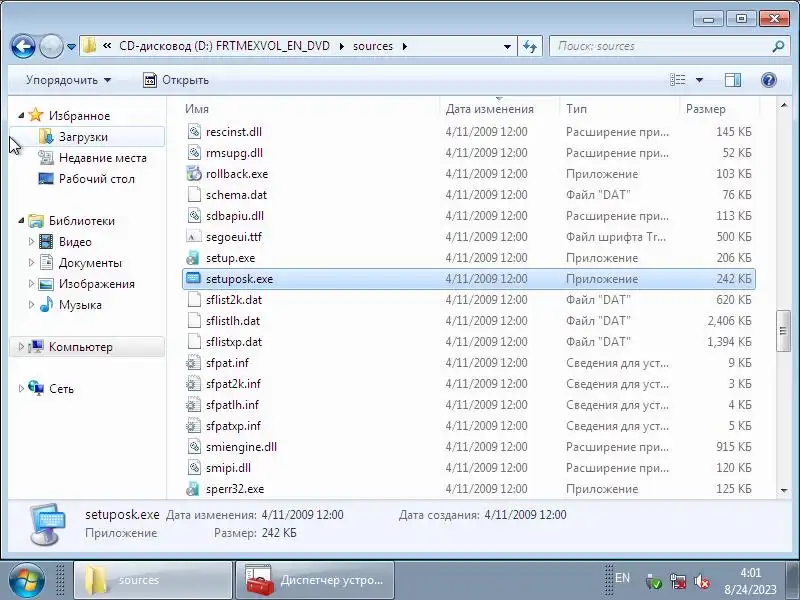Open address bar history dropdown

coord(507,46)
